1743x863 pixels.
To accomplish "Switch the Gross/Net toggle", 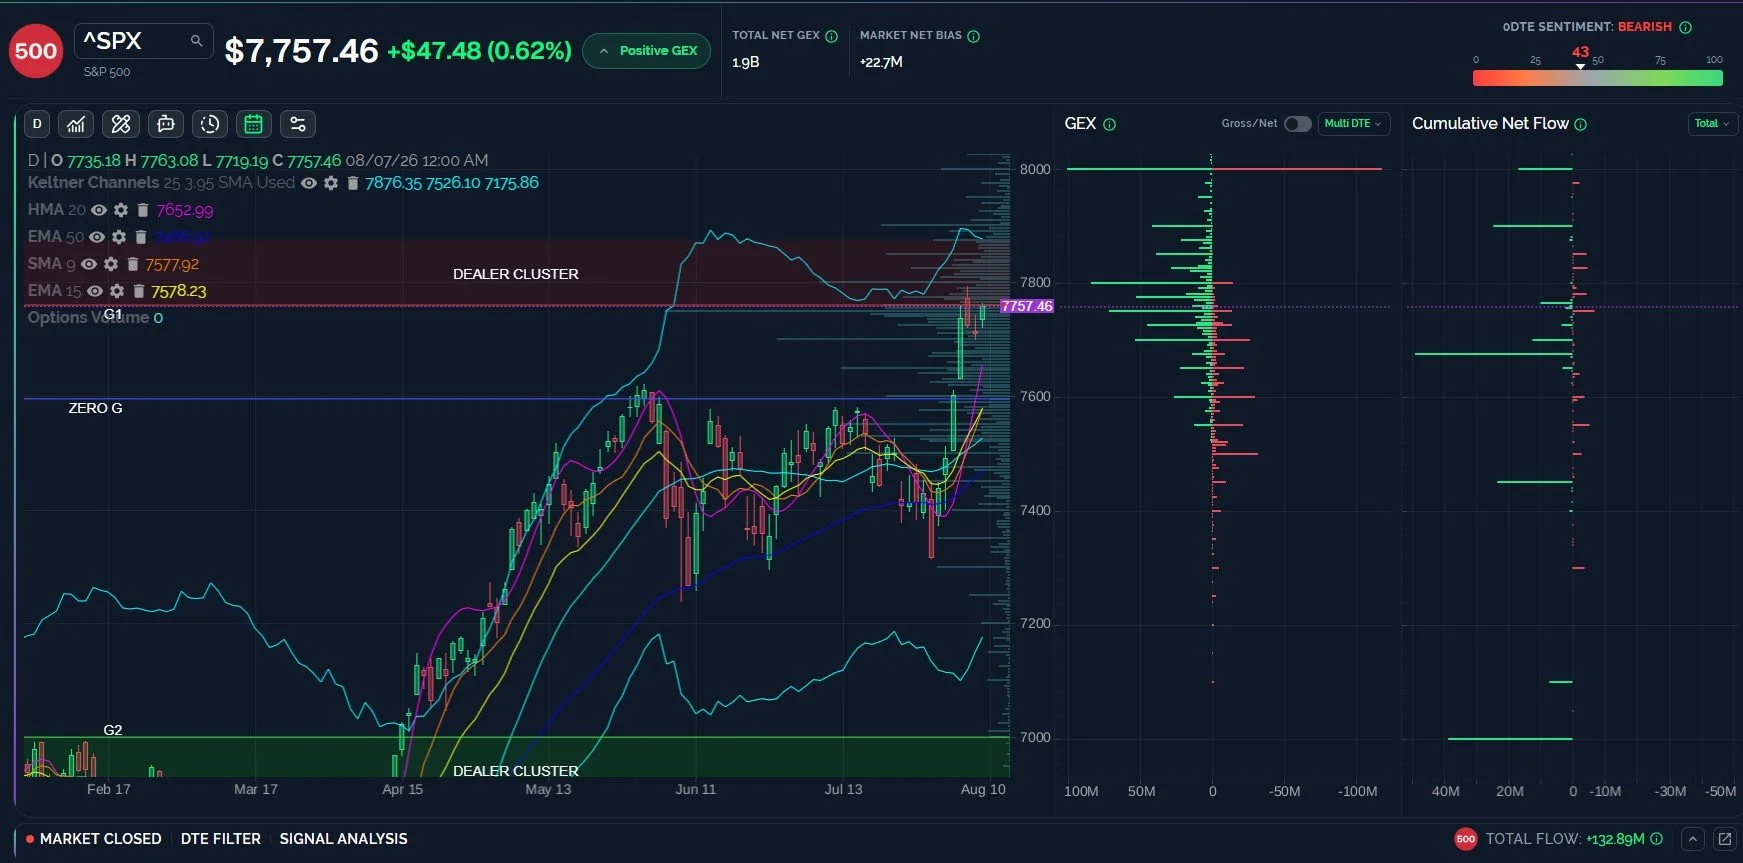I will [x=1297, y=124].
